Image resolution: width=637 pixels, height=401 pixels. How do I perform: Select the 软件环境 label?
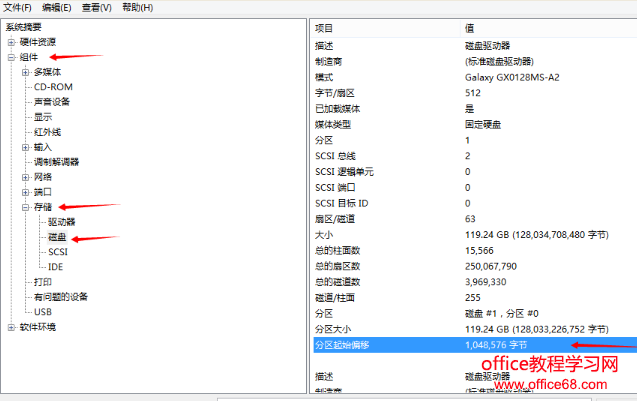tap(37, 327)
